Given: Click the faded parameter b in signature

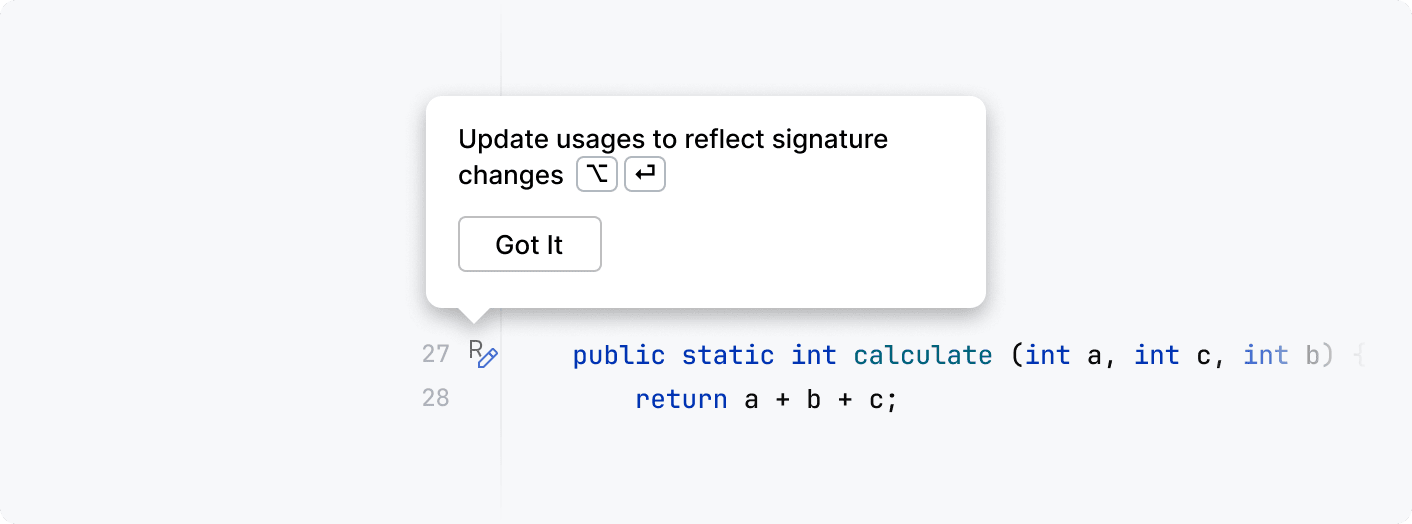Looking at the screenshot, I should click(1312, 355).
